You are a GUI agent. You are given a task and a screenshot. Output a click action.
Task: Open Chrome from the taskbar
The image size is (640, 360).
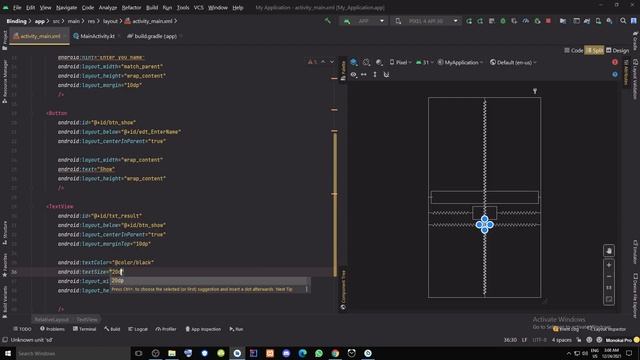(x=335, y=353)
